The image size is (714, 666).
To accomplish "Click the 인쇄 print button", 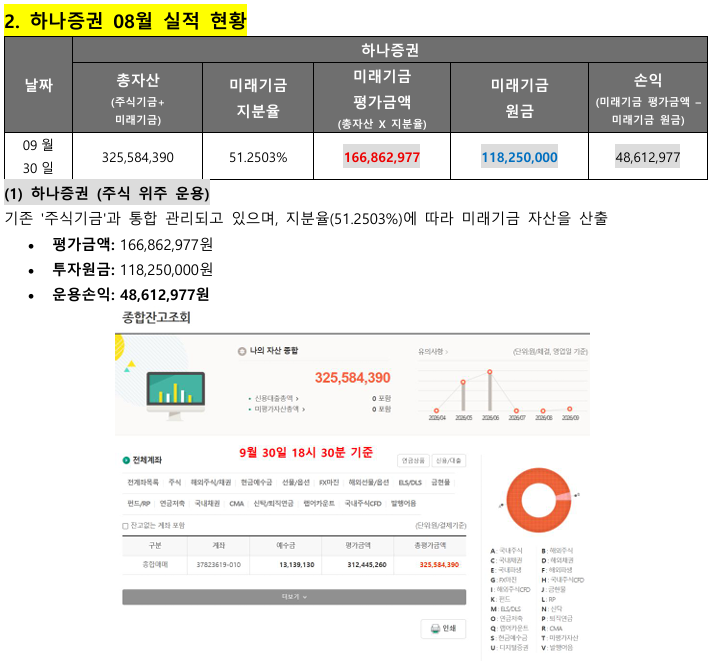I will (x=443, y=629).
